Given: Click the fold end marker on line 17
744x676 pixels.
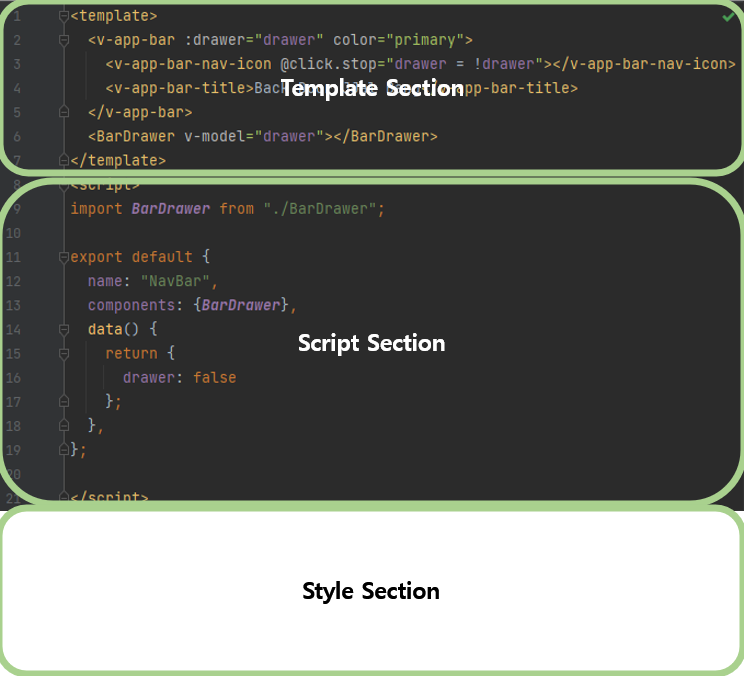Looking at the screenshot, I should pos(64,402).
